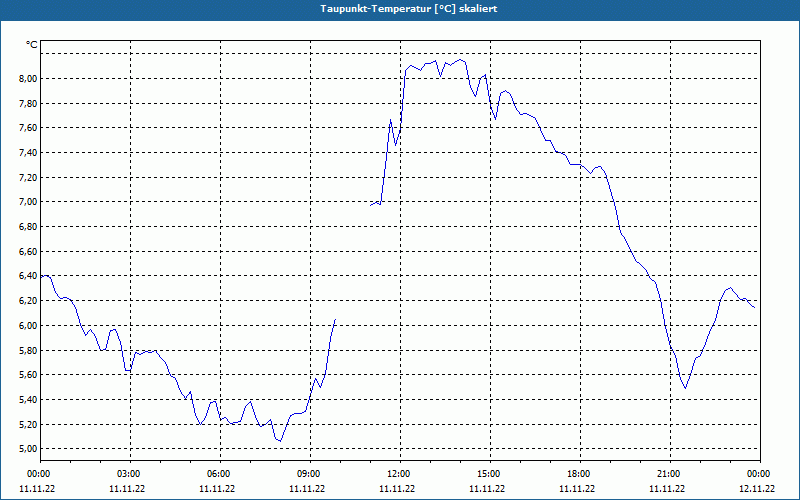The width and height of the screenshot is (800, 500).
Task: Click the 12.11.22 date label
Action: pyautogui.click(x=757, y=489)
